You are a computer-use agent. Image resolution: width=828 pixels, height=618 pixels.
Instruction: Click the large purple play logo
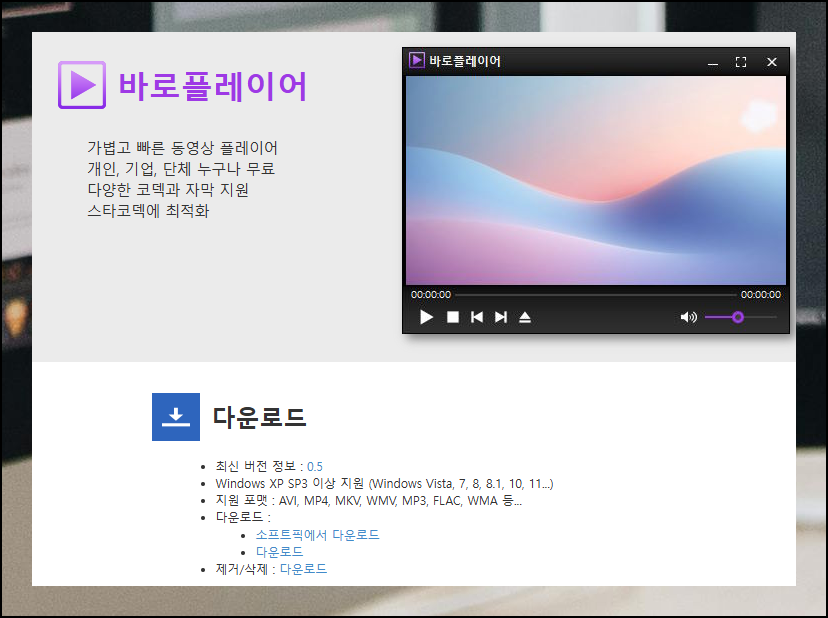point(82,85)
